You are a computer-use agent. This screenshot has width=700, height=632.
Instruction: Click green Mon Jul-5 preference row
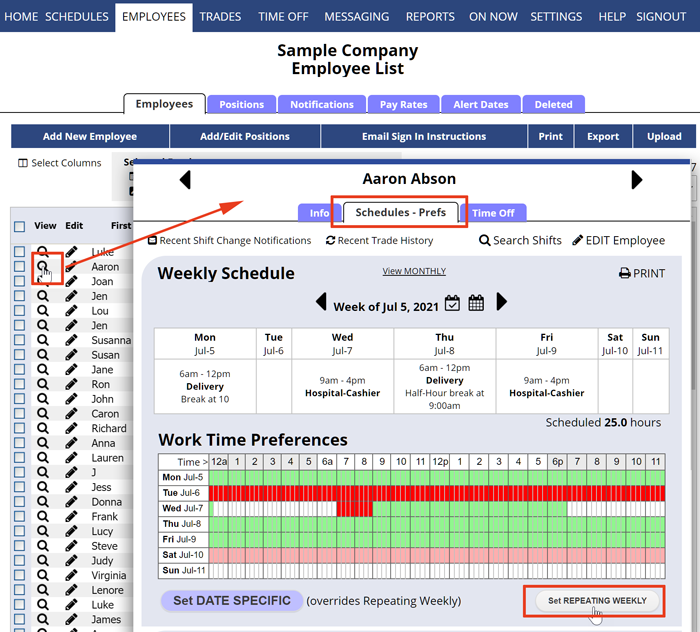click(x=437, y=478)
